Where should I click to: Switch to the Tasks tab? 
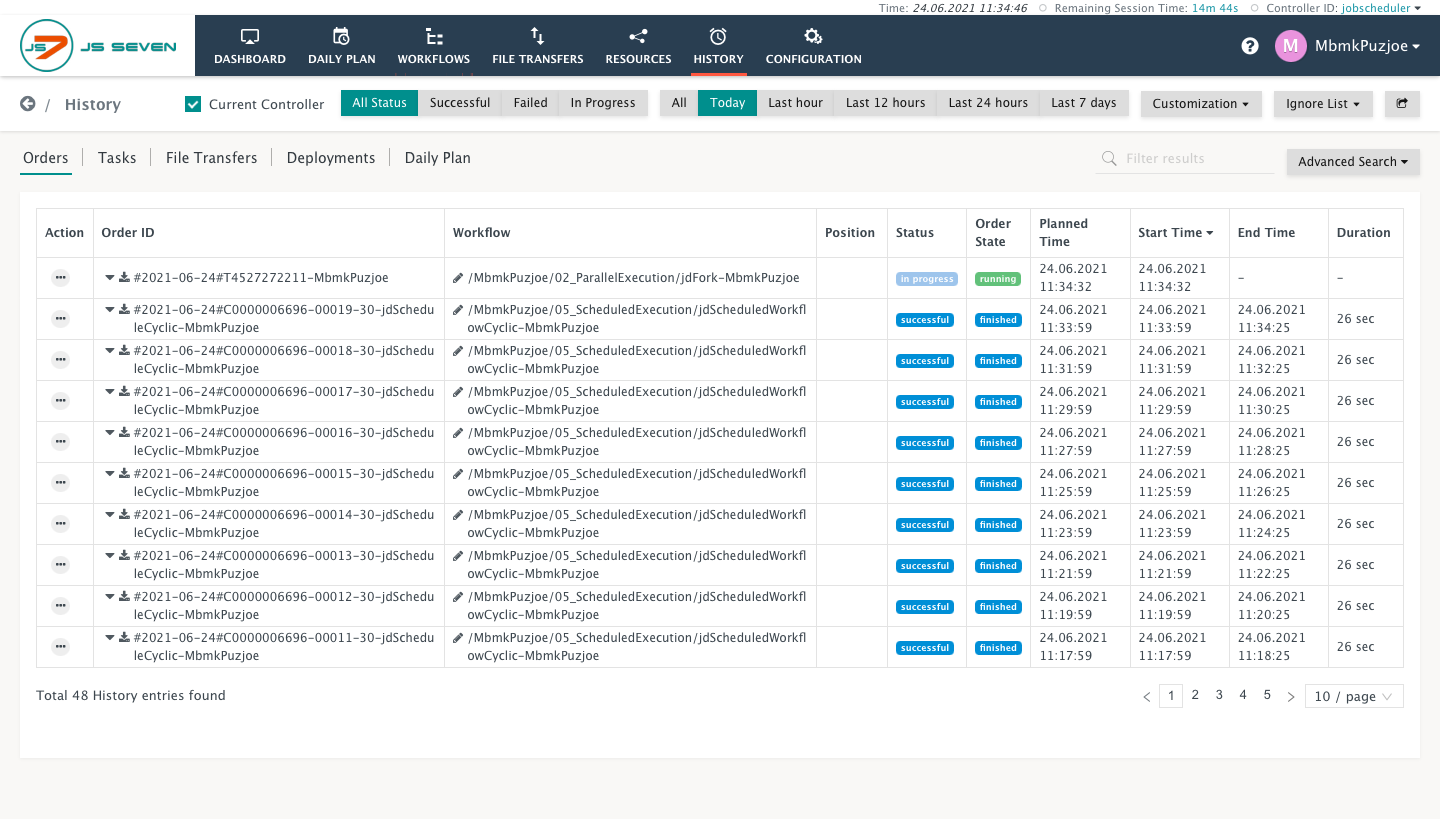117,158
